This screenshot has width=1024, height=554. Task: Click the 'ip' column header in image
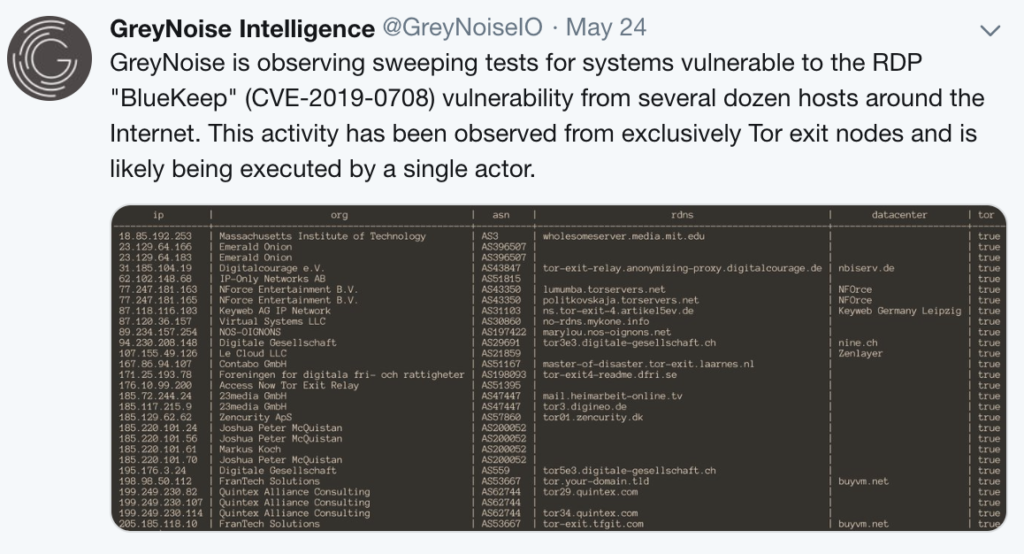pos(159,215)
